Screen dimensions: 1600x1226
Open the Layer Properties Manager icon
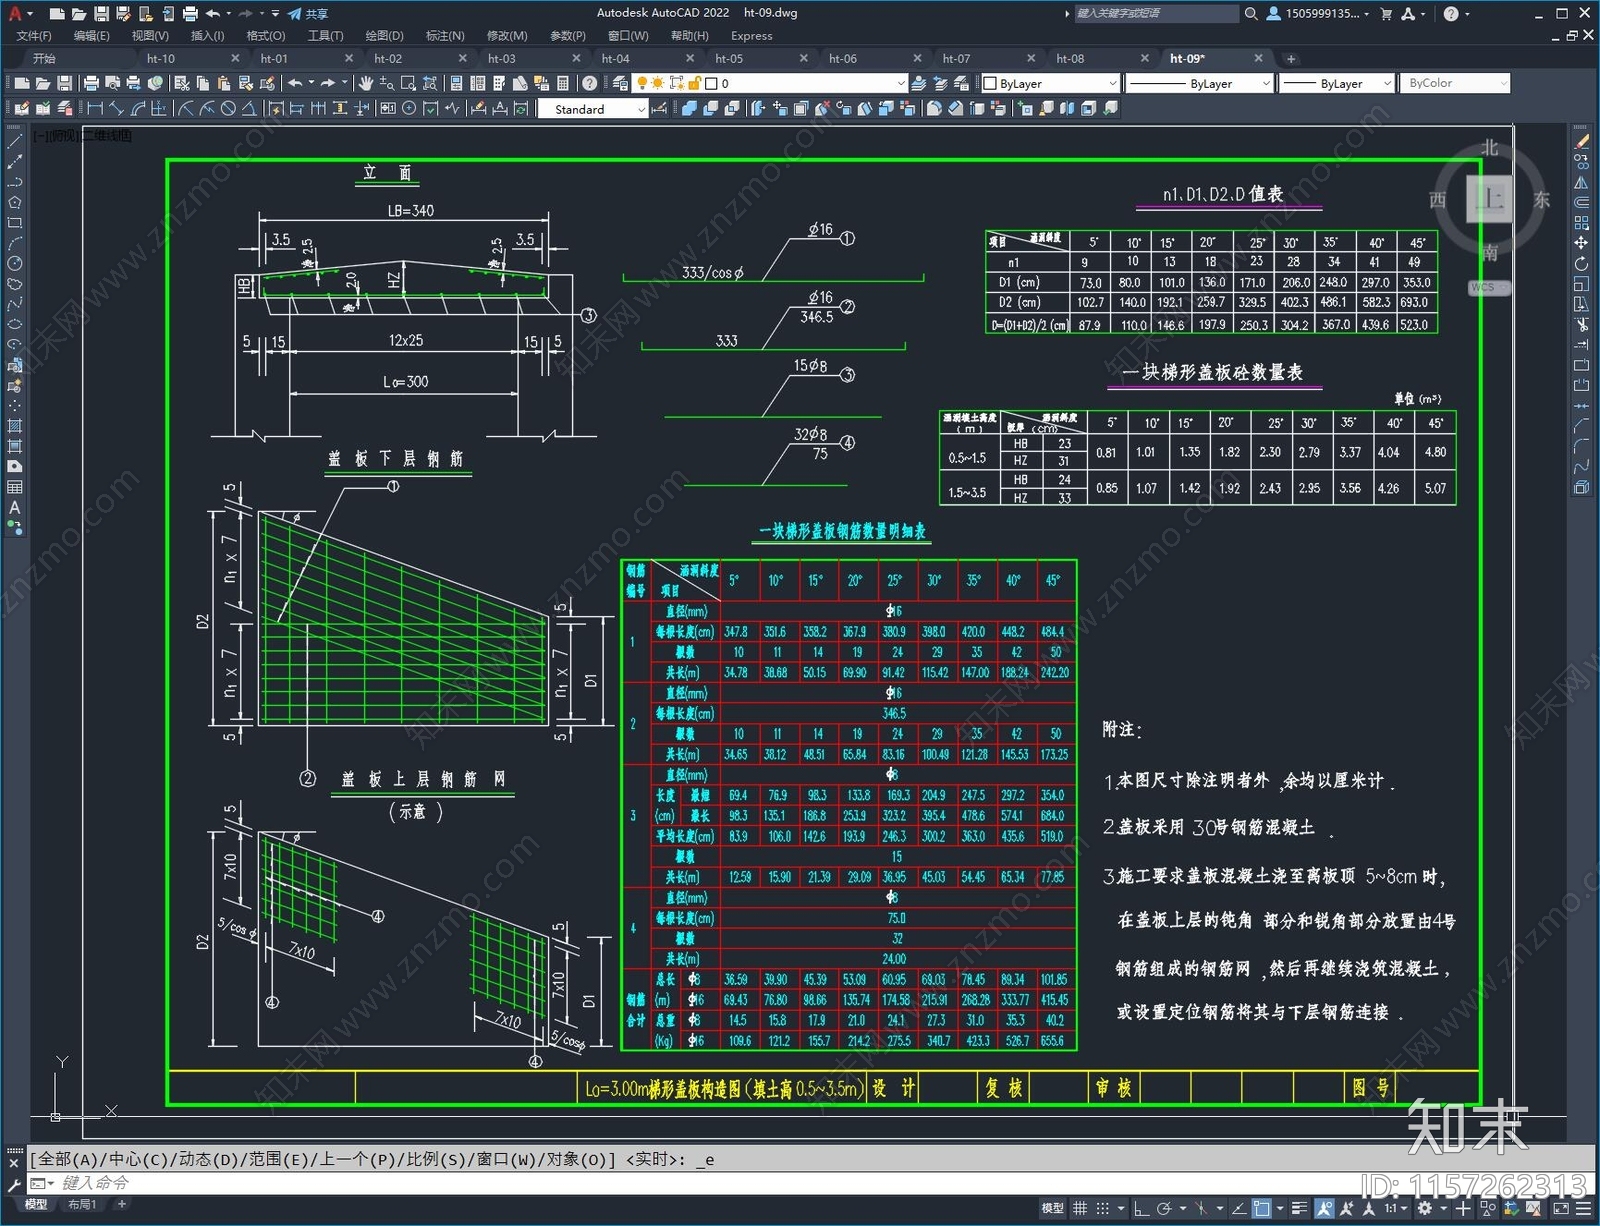(x=621, y=83)
